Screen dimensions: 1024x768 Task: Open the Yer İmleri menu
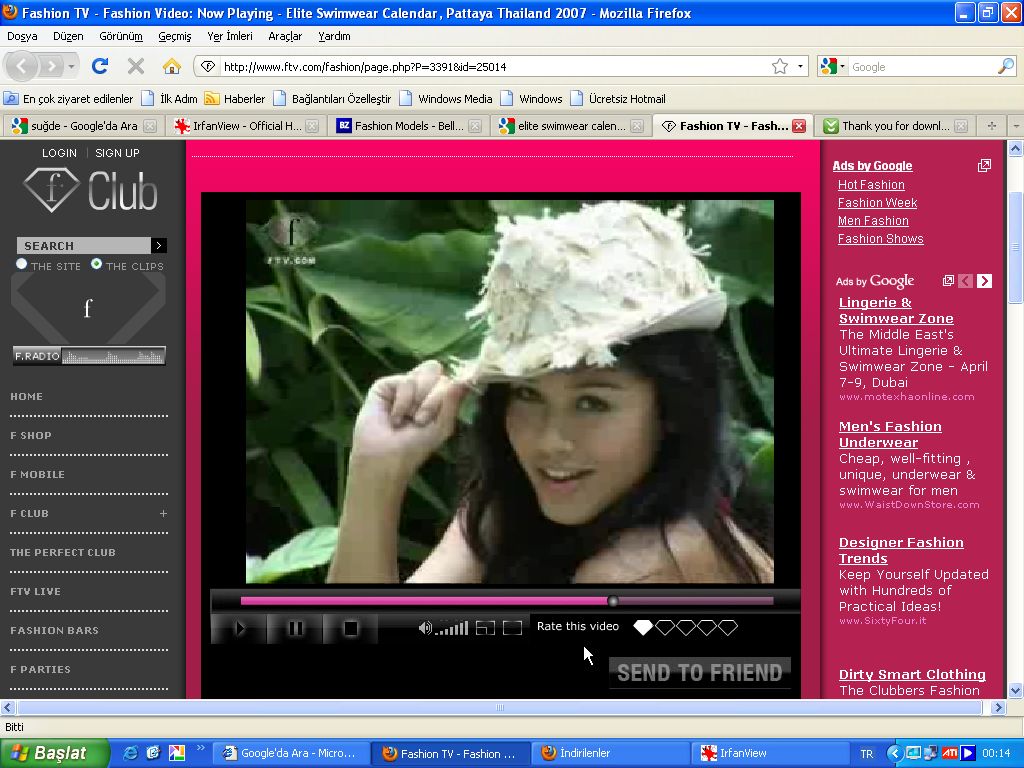click(x=229, y=36)
